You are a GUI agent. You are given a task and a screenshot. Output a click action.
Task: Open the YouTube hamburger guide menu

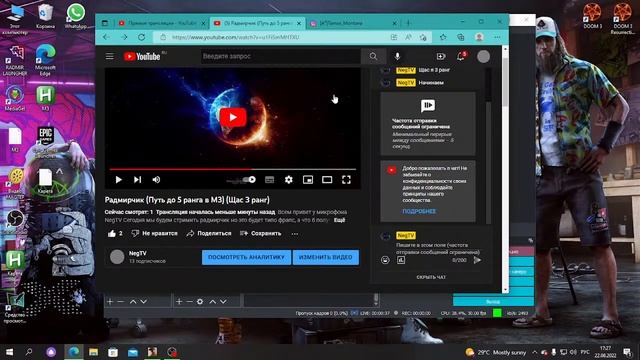coord(110,56)
